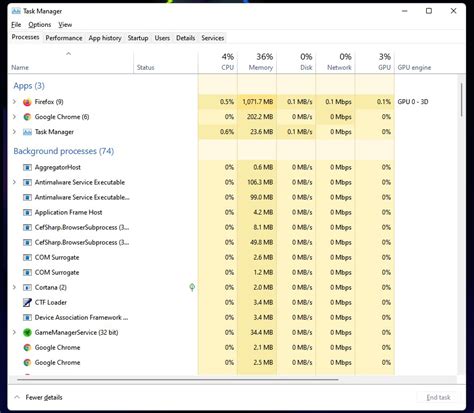
Task: Open the File menu
Action: coord(16,25)
